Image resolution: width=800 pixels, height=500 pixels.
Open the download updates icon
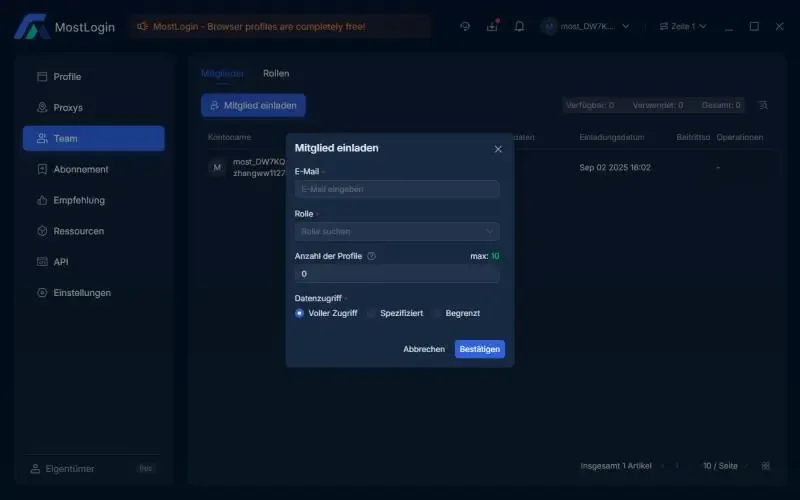coord(492,26)
